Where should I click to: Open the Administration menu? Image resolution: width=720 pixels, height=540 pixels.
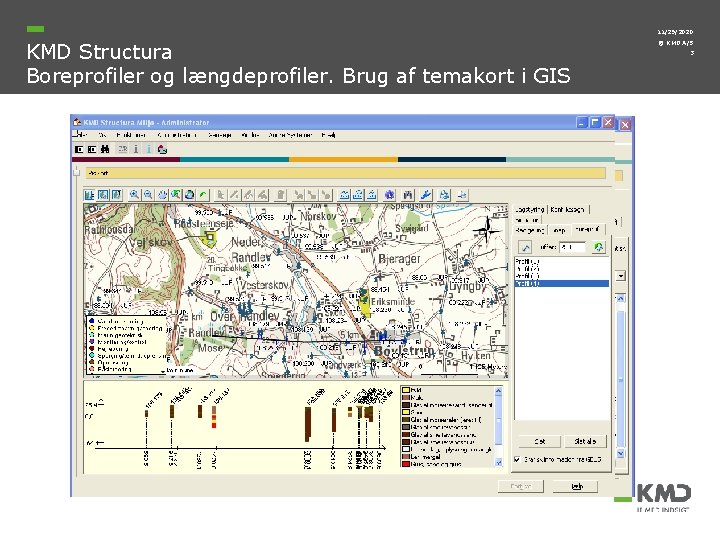point(177,135)
